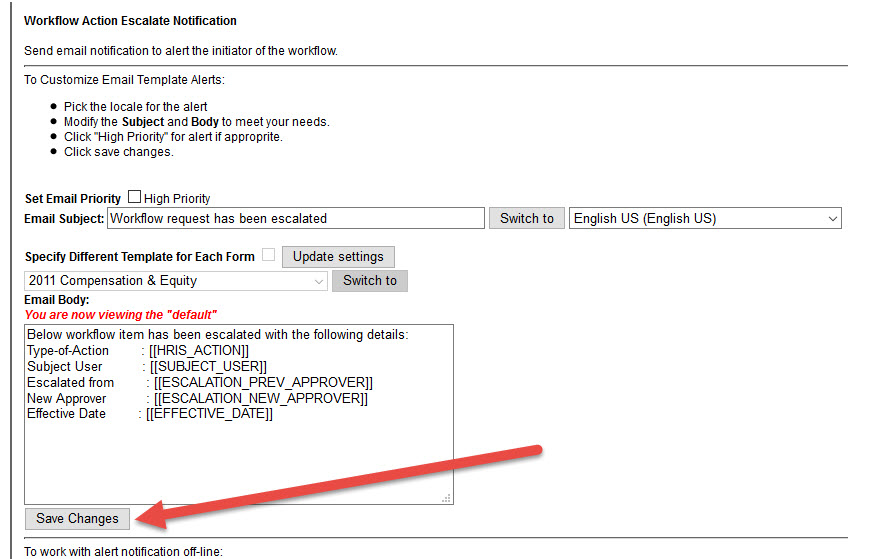This screenshot has width=893, height=559.
Task: Click Switch to beside locale dropdown
Action: click(527, 218)
